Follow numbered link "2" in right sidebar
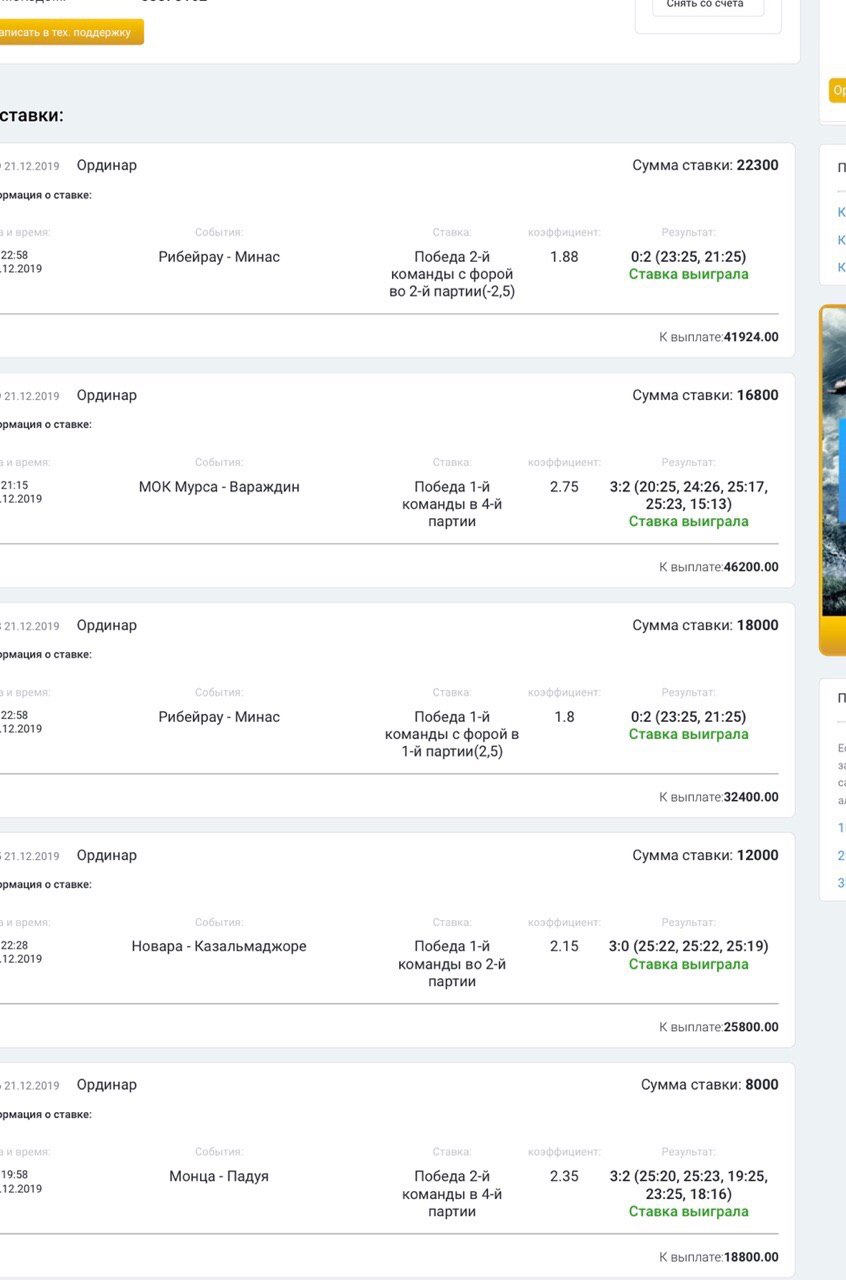Screen dimensions: 846x1280 [841, 855]
